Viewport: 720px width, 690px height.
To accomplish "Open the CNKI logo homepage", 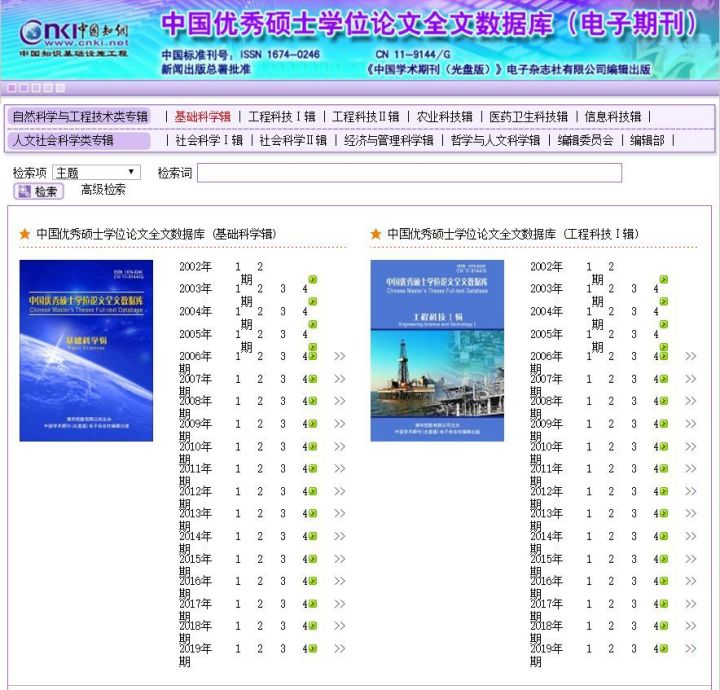I will [x=73, y=39].
